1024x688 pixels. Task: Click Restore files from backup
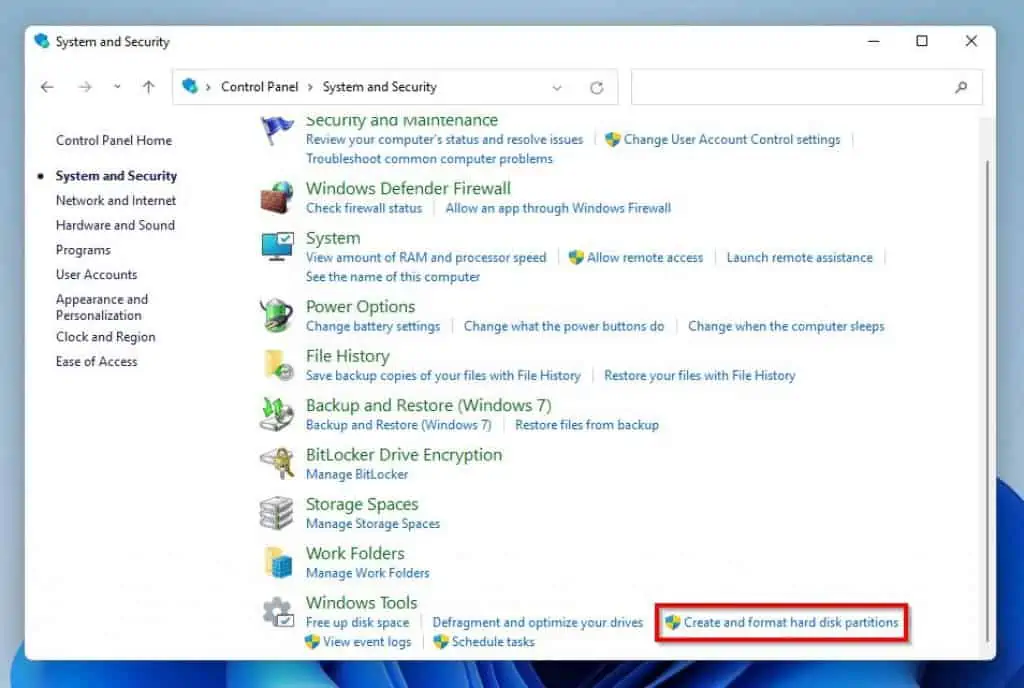pos(586,425)
